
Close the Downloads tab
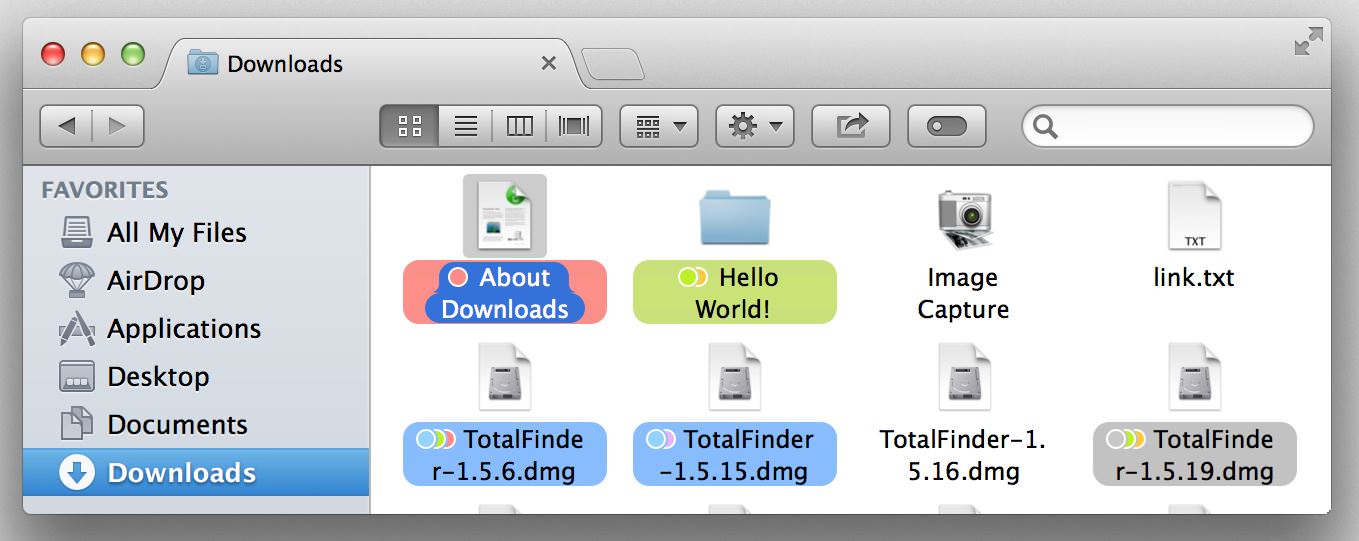coord(548,64)
